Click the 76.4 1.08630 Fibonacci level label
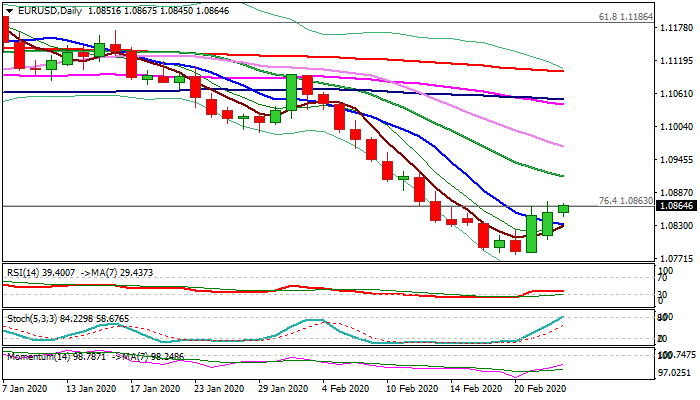This screenshot has width=700, height=400. pyautogui.click(x=626, y=201)
